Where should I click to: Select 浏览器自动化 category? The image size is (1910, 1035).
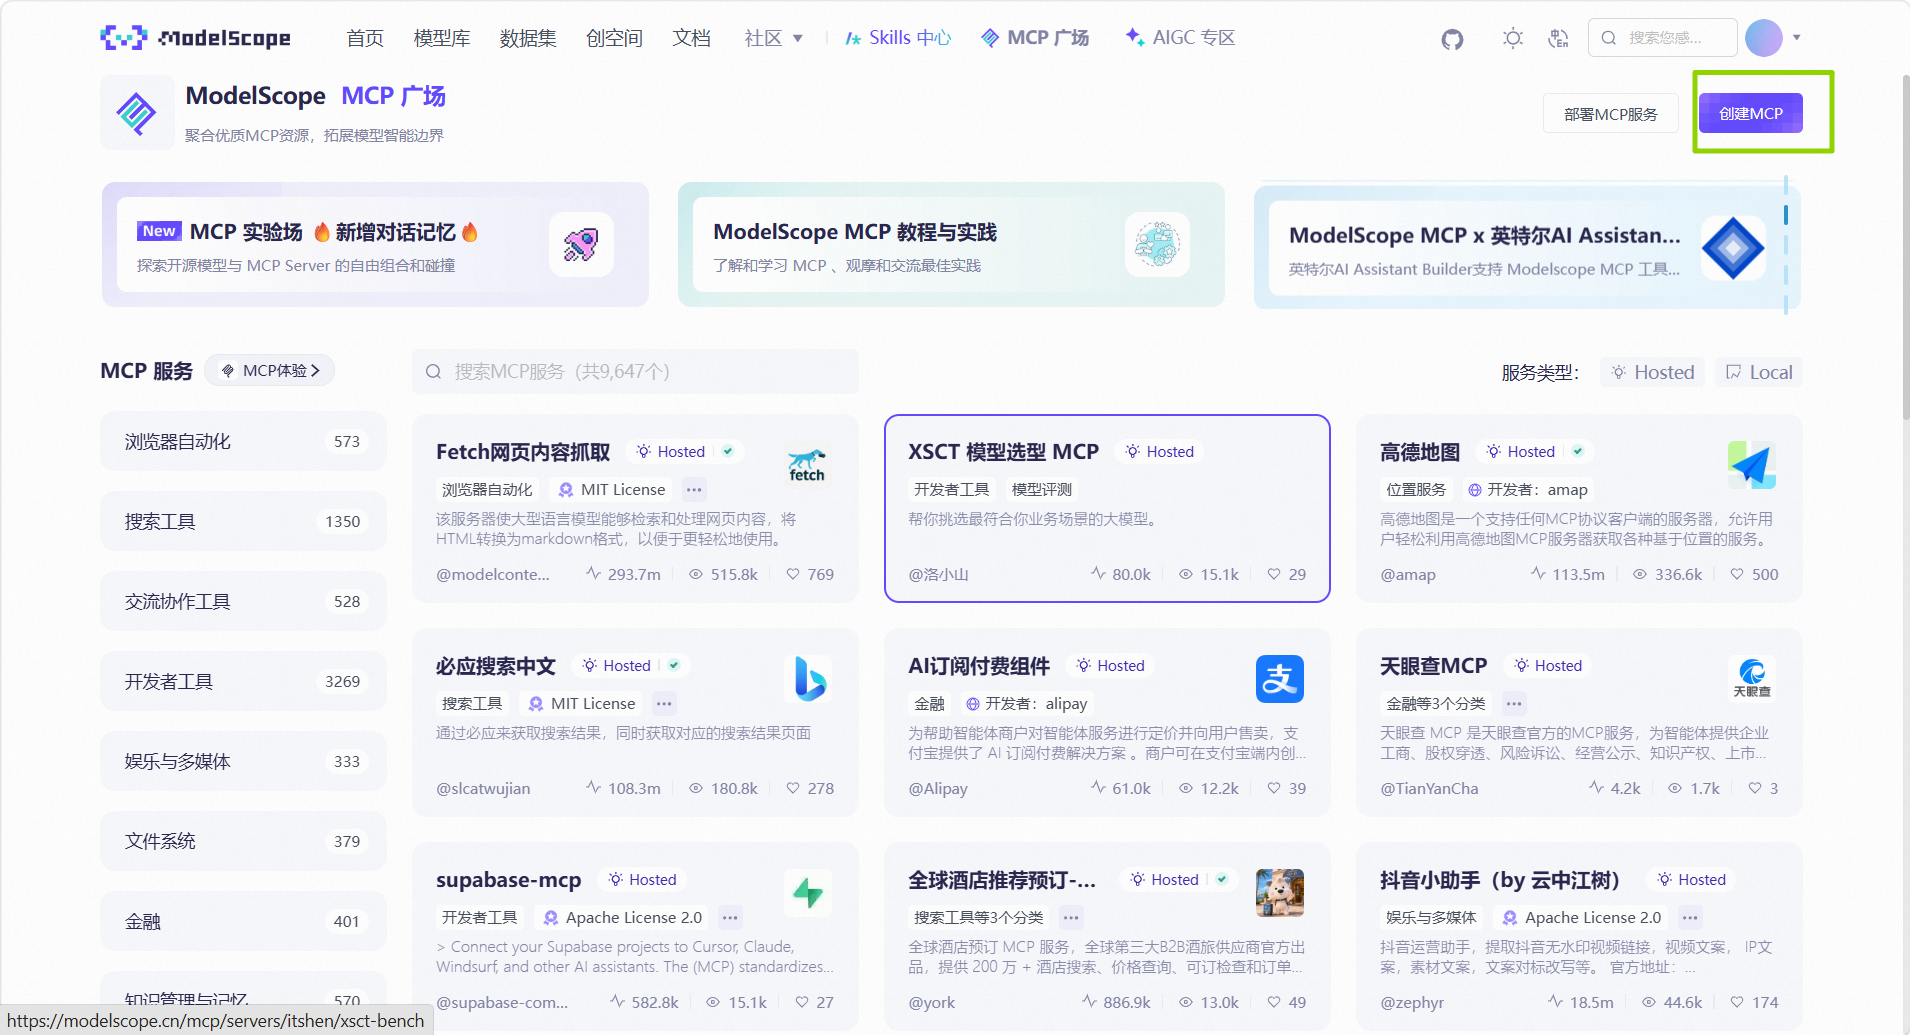click(x=243, y=441)
